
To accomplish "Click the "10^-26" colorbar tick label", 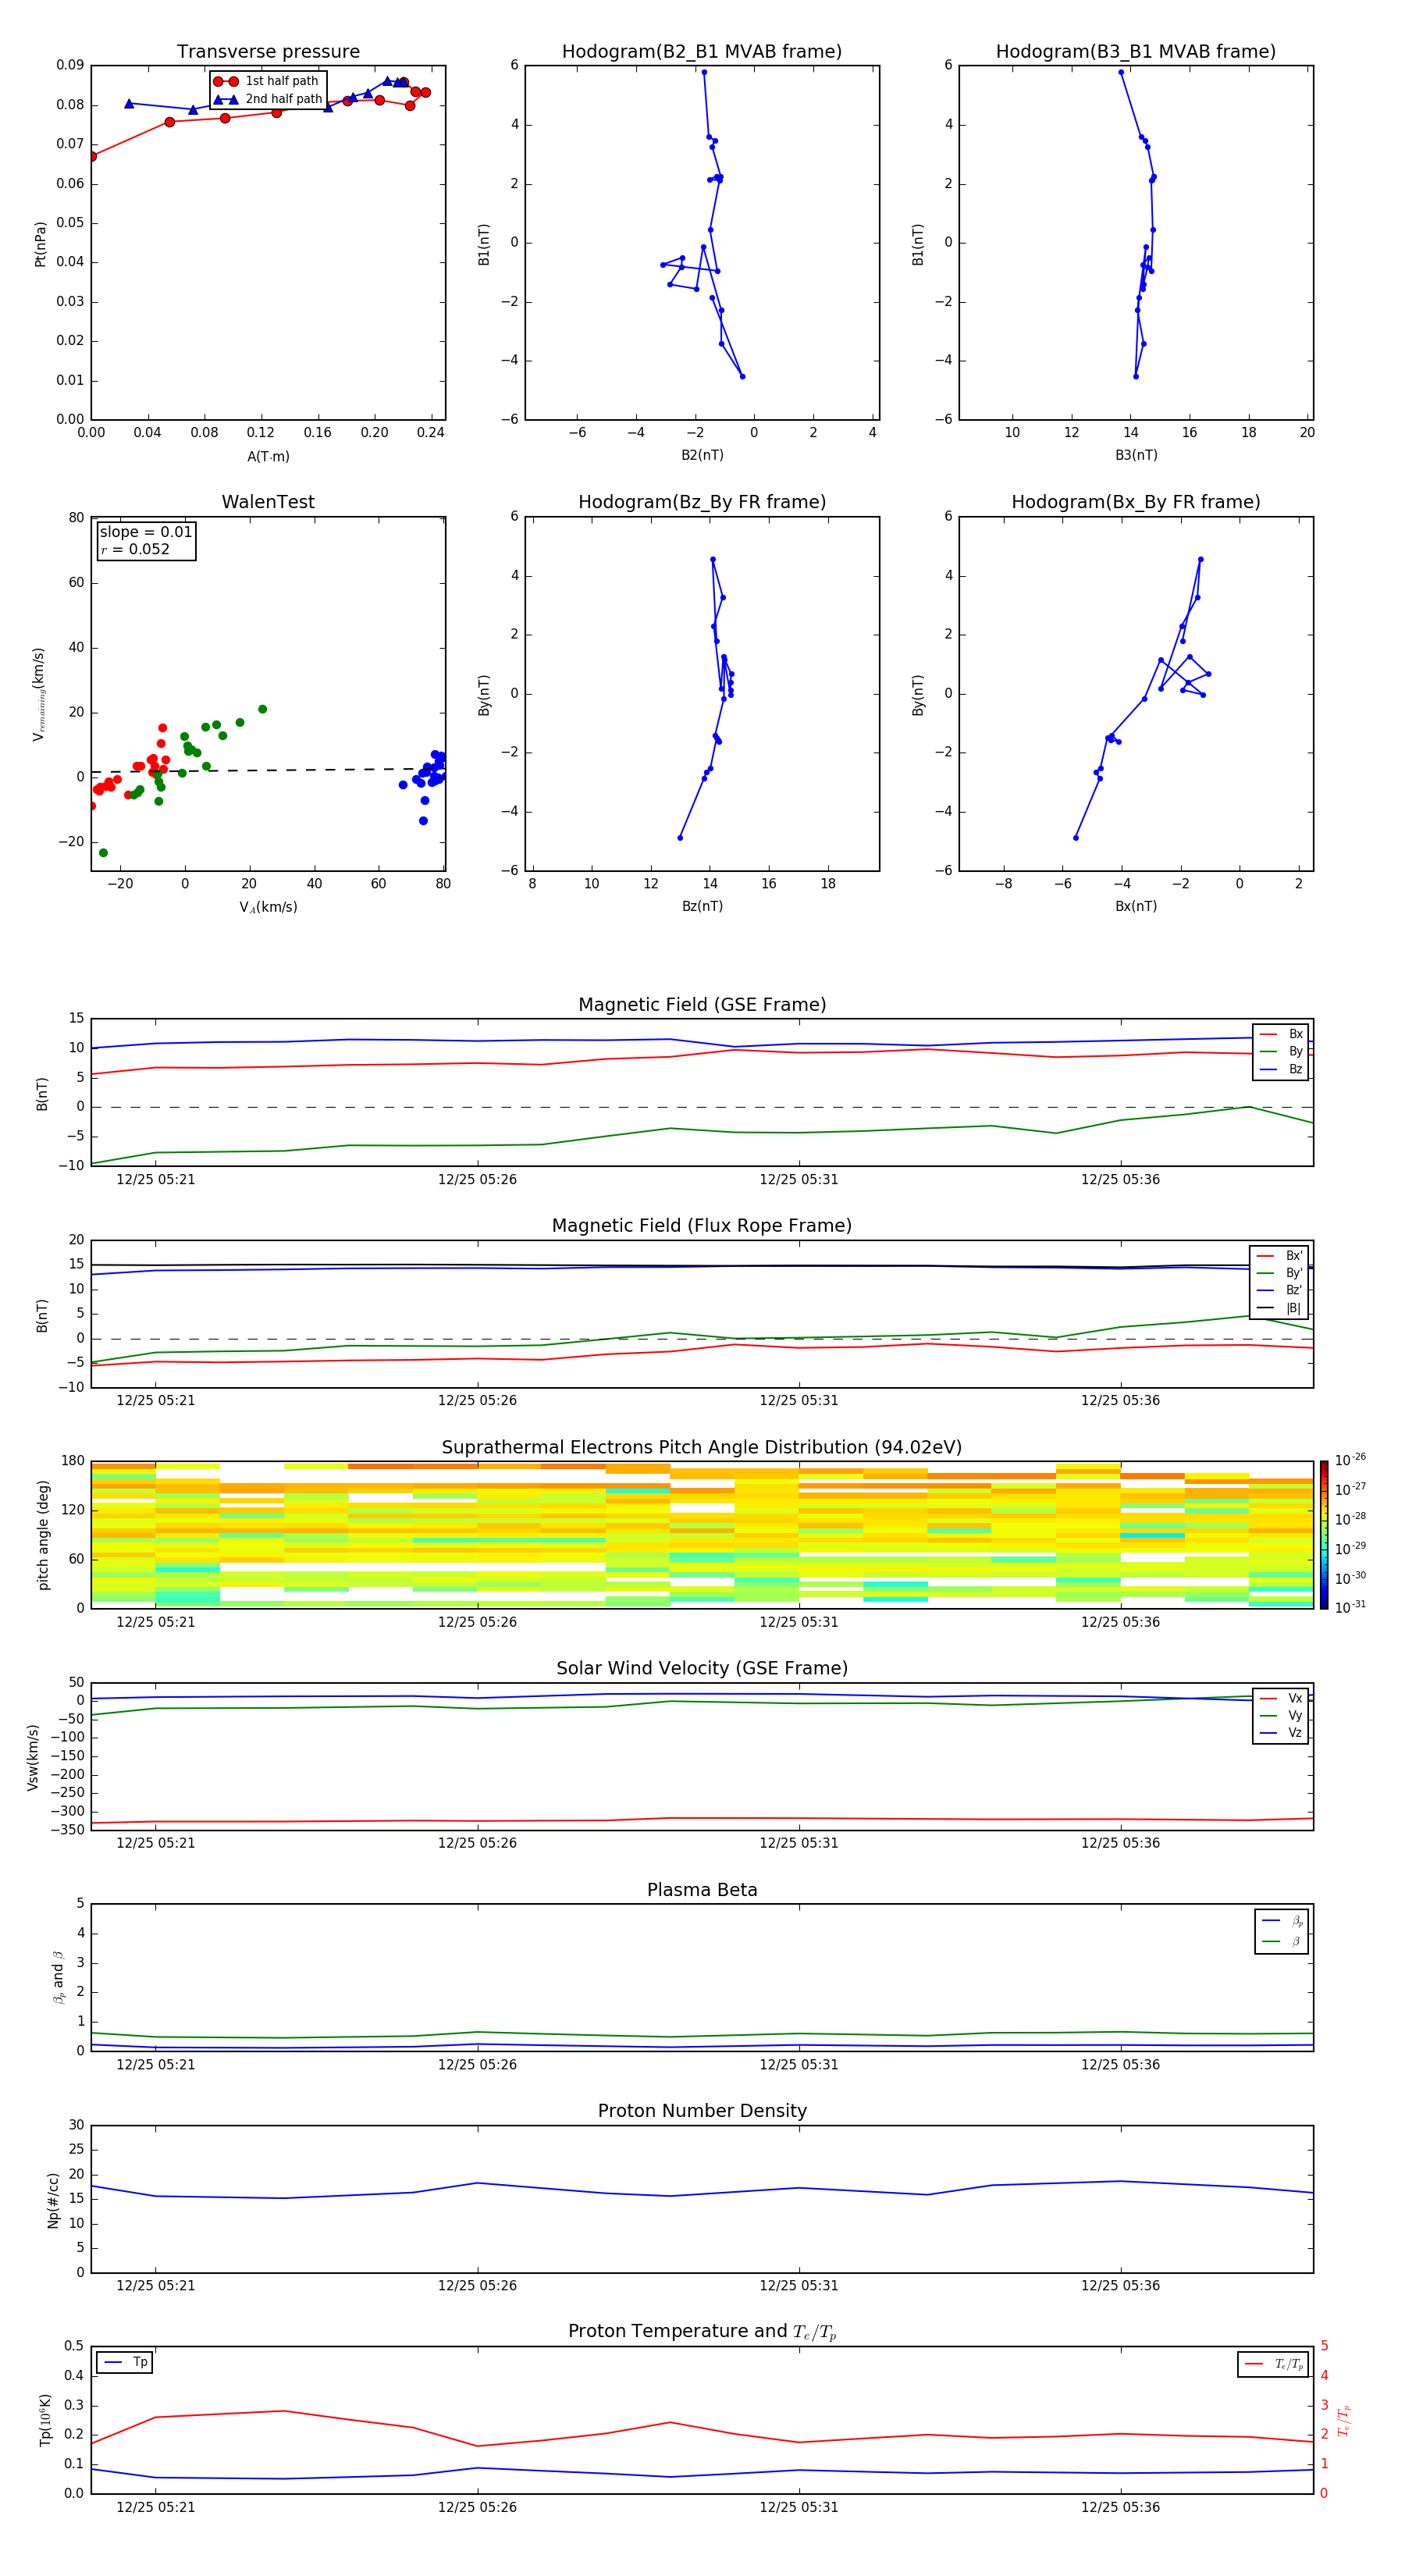I will pyautogui.click(x=1350, y=1460).
